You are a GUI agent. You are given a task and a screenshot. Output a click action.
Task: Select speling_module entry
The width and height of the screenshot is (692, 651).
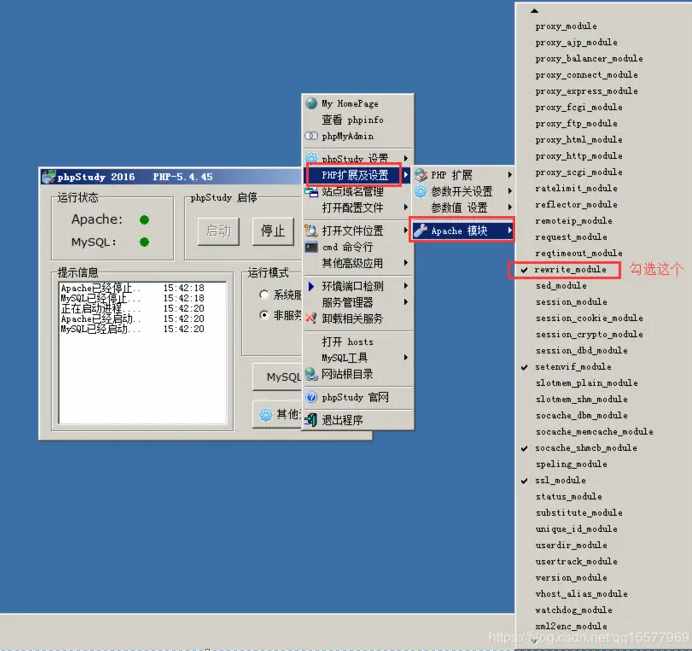[572, 464]
